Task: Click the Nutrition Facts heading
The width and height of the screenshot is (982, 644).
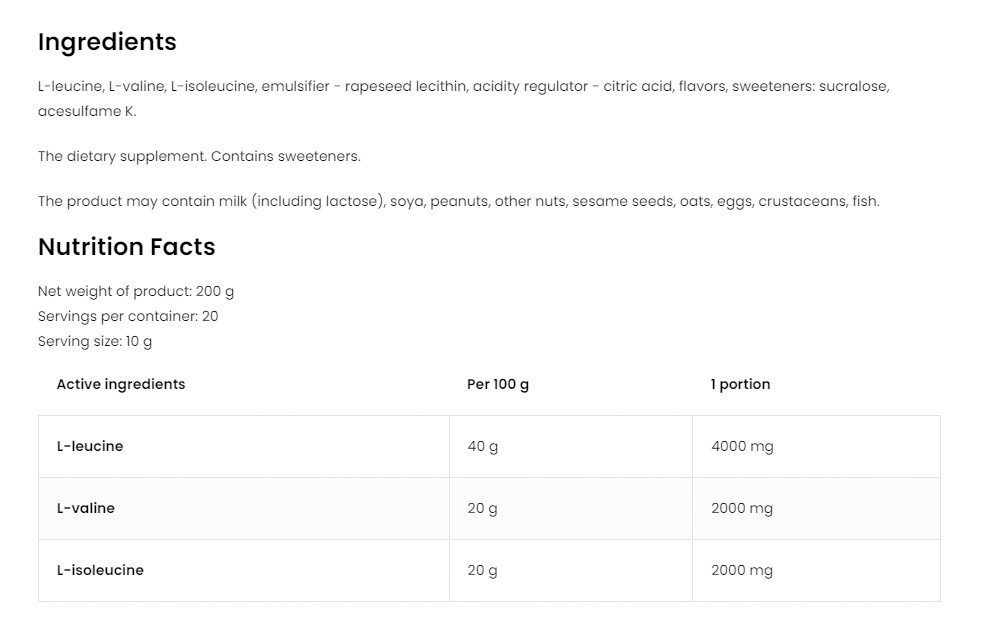Action: click(x=126, y=247)
